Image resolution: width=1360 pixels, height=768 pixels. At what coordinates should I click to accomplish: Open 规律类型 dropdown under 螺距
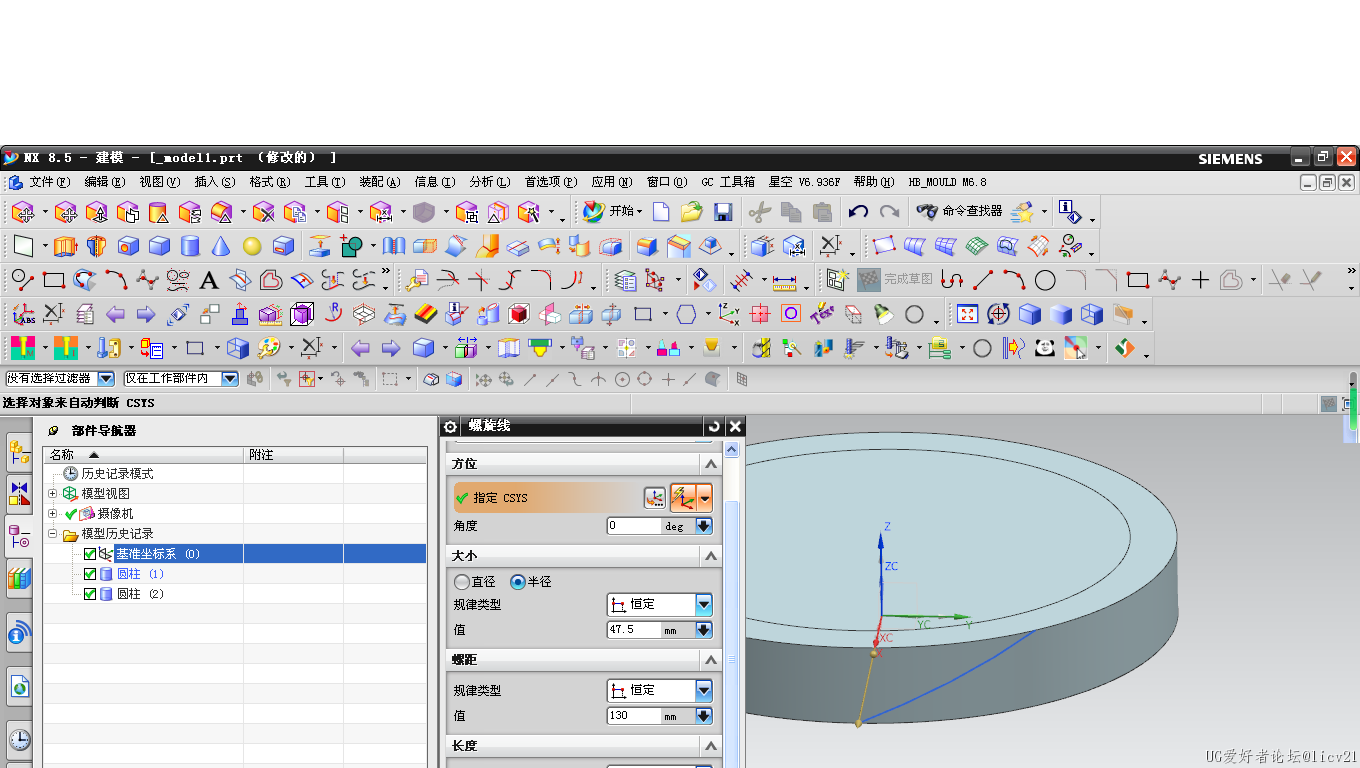pyautogui.click(x=703, y=690)
